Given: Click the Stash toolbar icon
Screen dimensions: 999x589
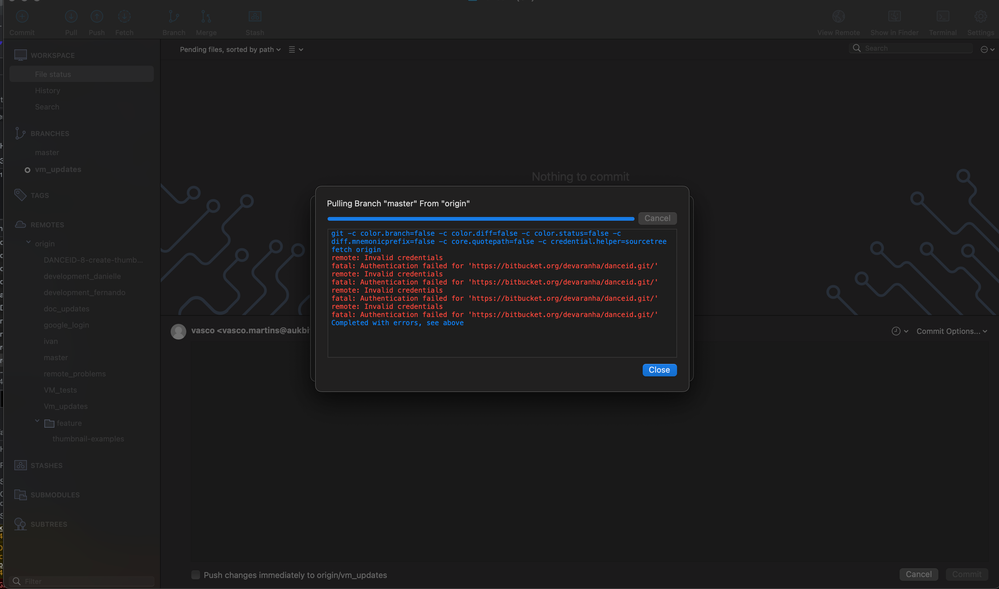Looking at the screenshot, I should [255, 17].
